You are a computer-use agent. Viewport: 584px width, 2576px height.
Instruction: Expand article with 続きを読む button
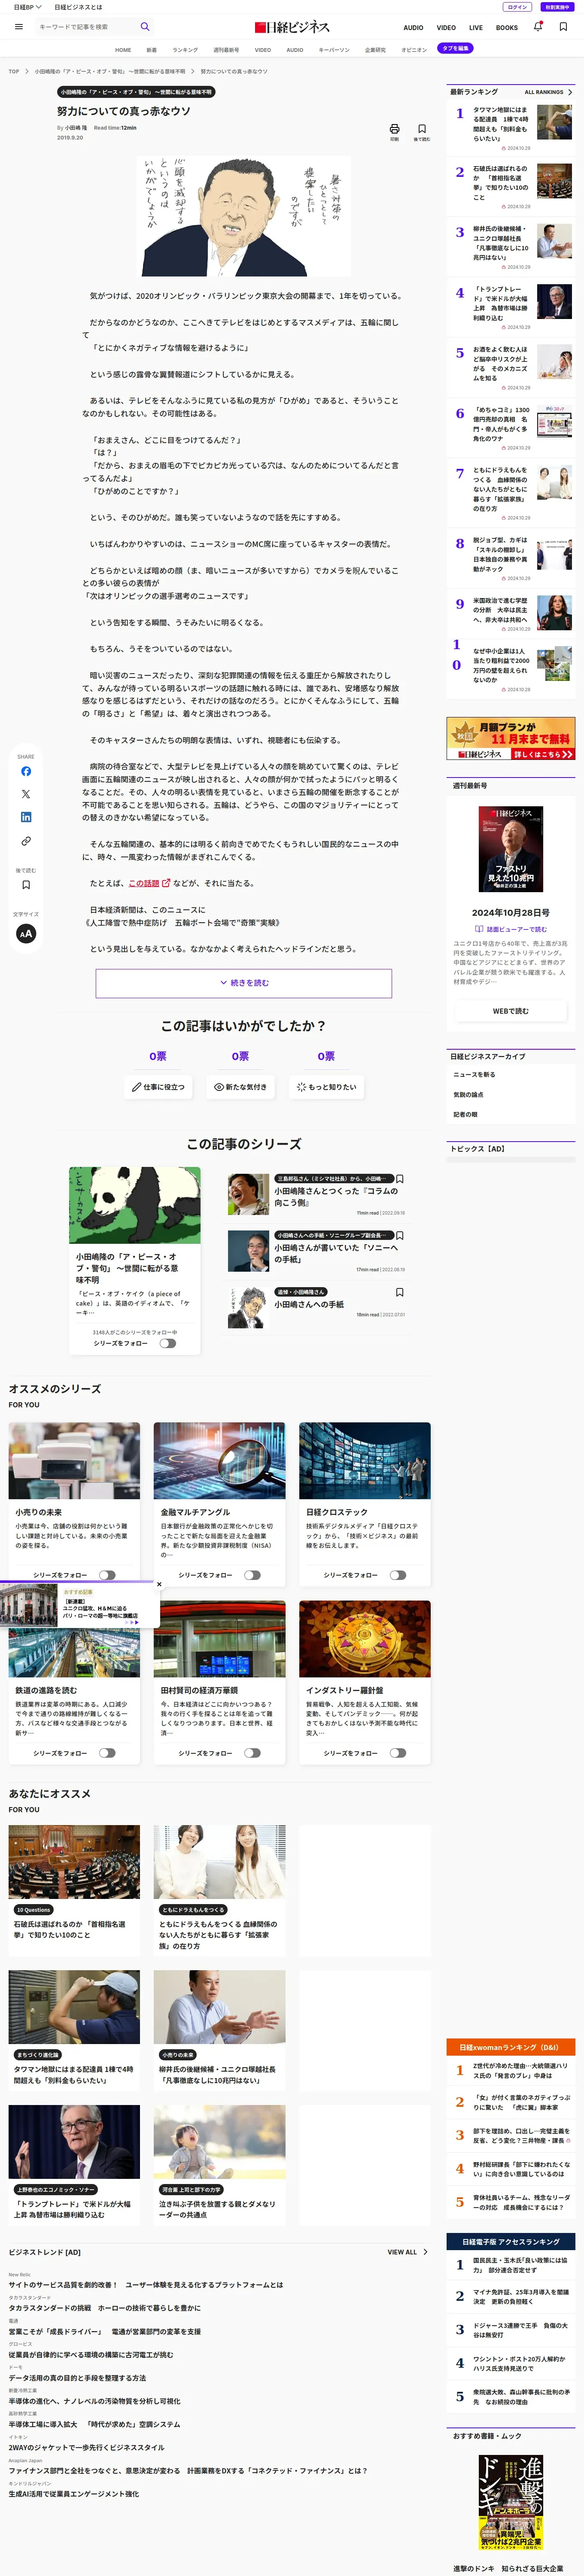tap(244, 983)
